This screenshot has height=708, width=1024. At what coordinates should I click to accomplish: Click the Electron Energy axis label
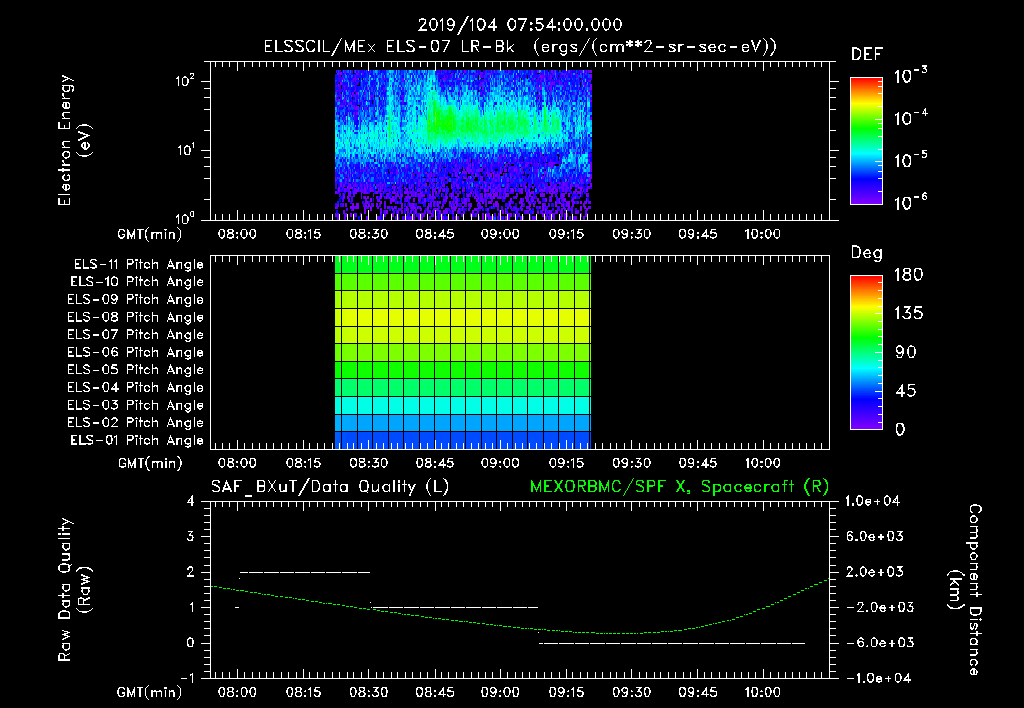pos(74,140)
